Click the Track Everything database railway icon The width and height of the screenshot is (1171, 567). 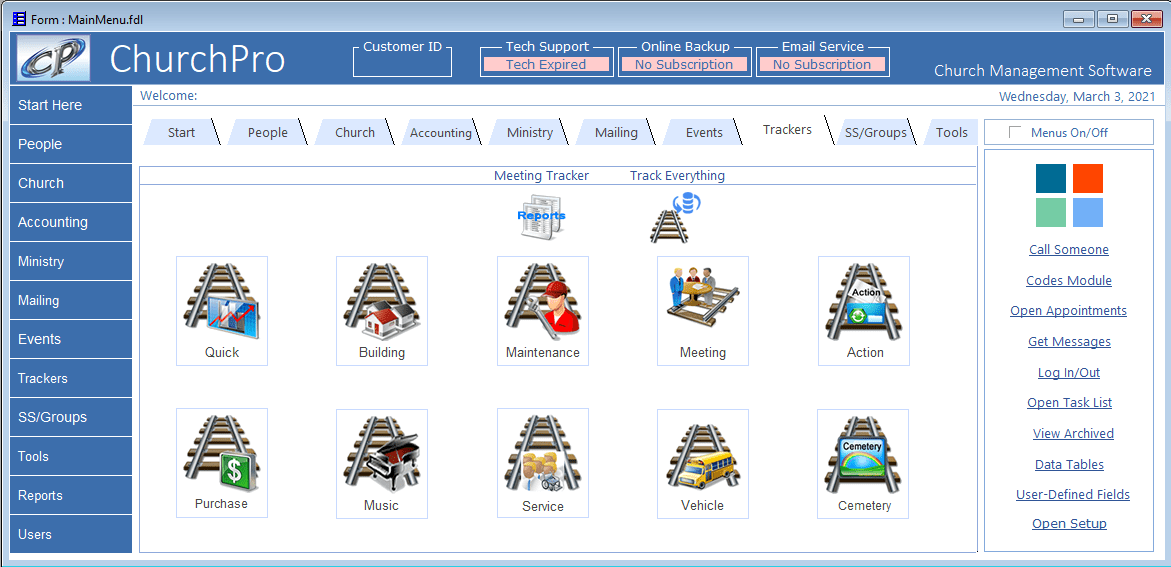[674, 217]
